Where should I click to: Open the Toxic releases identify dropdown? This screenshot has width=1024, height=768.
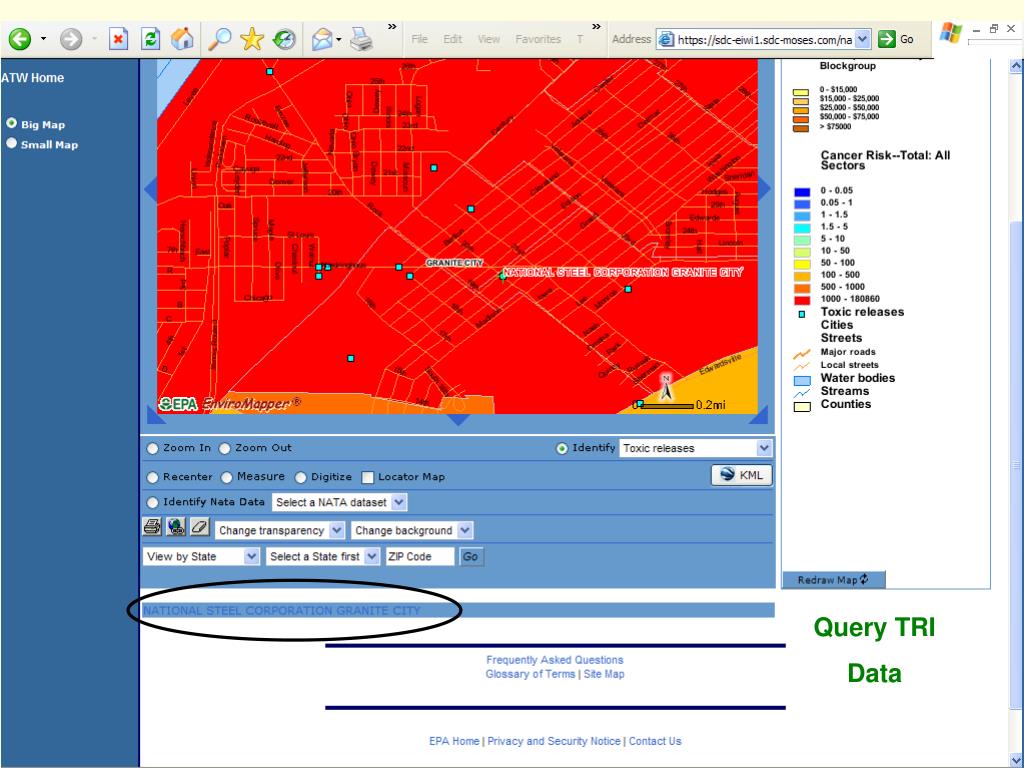click(x=696, y=448)
